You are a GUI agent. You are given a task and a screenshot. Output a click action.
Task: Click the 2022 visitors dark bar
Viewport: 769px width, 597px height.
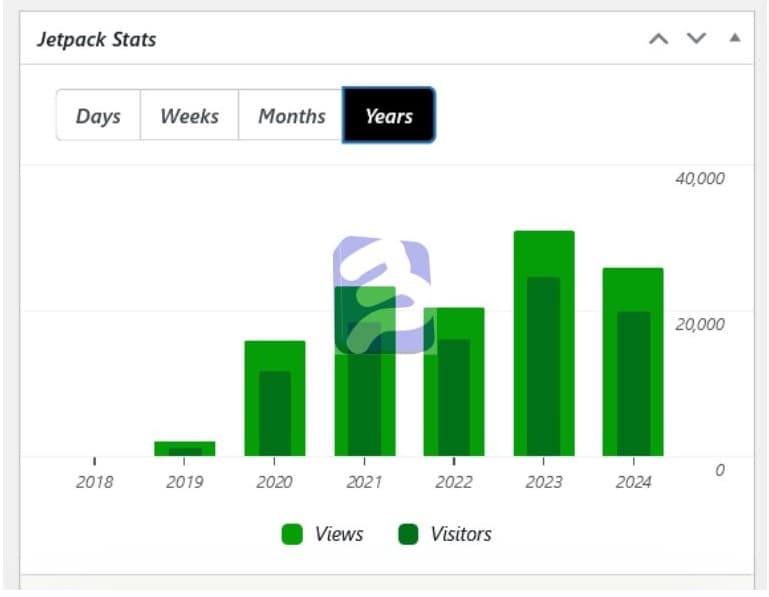[454, 397]
